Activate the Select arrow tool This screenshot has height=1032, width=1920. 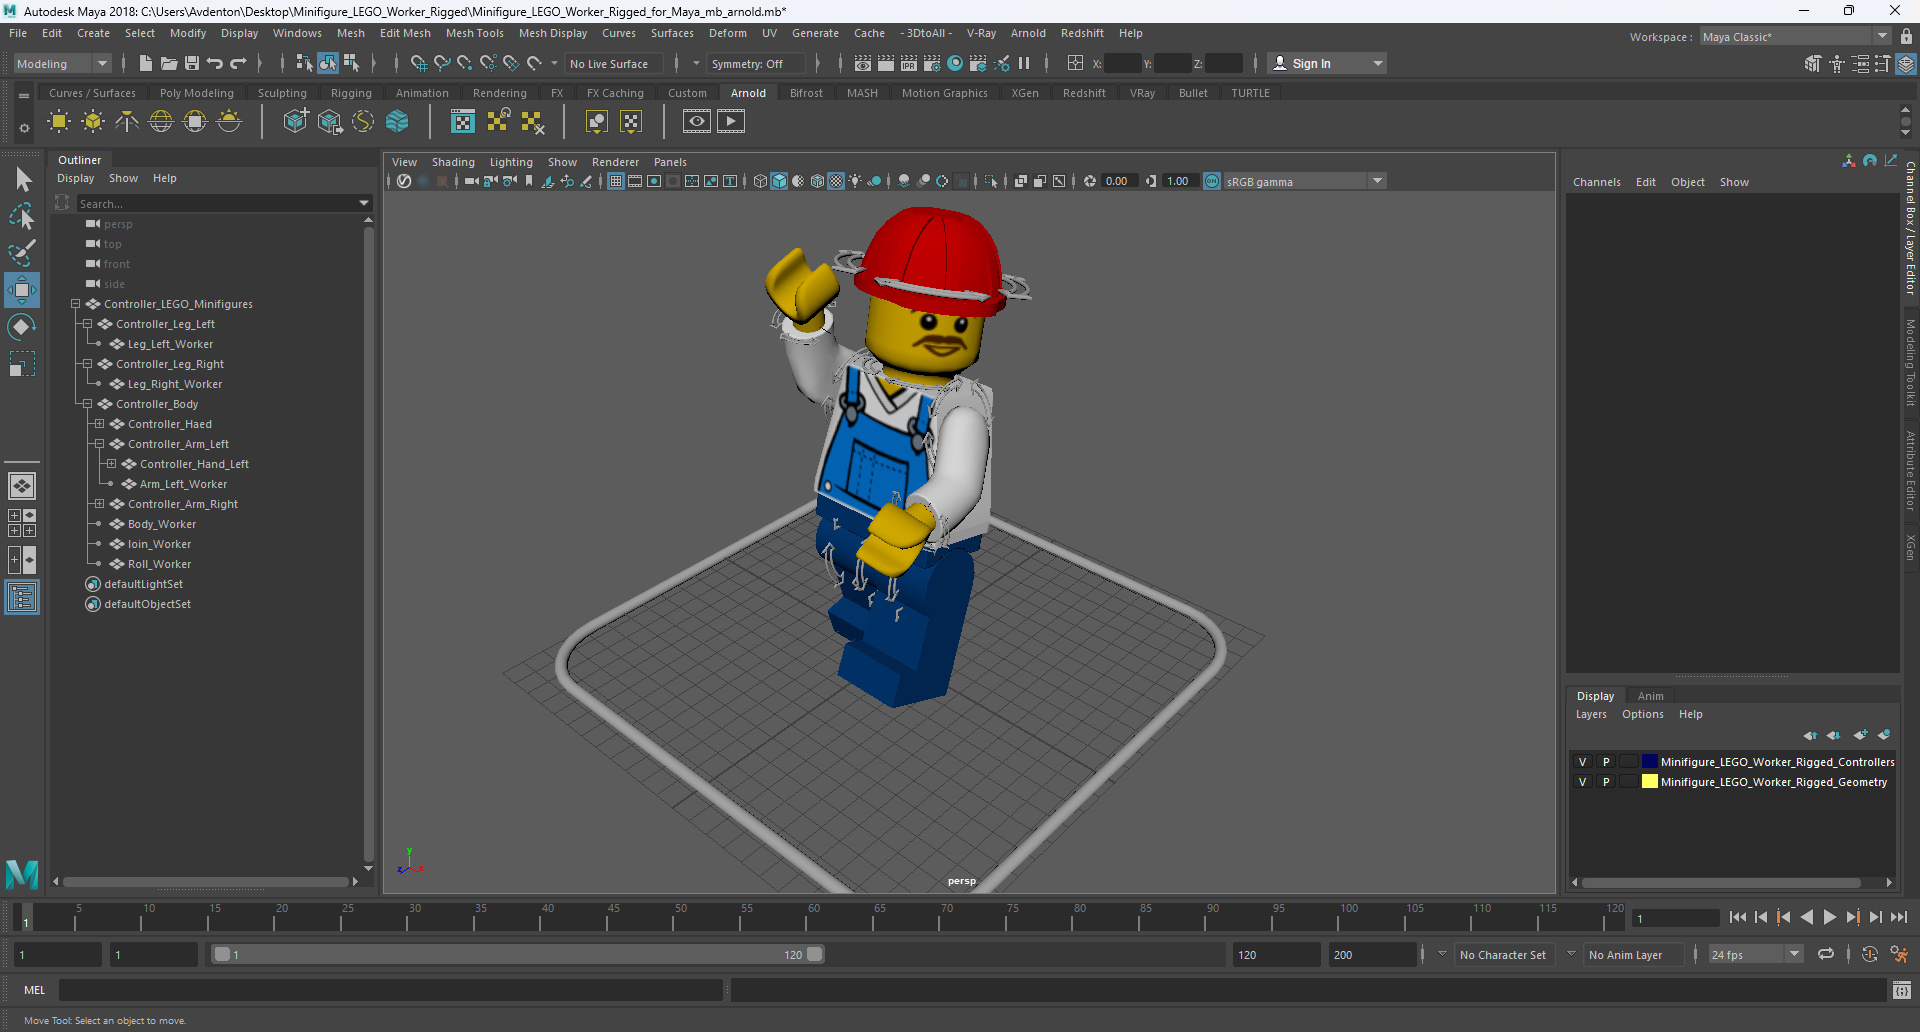[x=22, y=180]
